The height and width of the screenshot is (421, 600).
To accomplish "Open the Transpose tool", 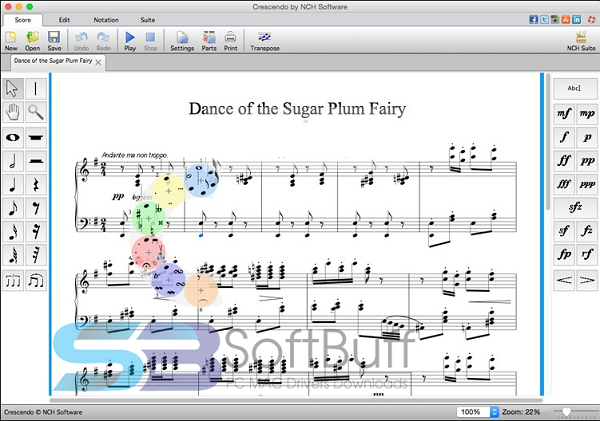I will coord(265,41).
